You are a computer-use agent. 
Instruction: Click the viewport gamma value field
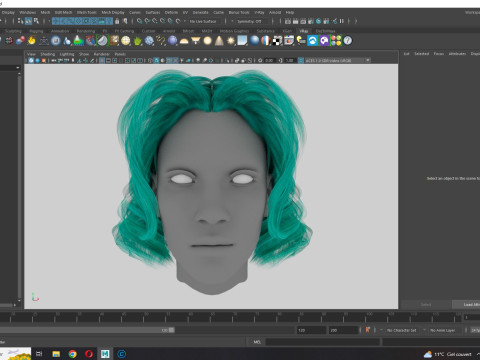pyautogui.click(x=290, y=60)
